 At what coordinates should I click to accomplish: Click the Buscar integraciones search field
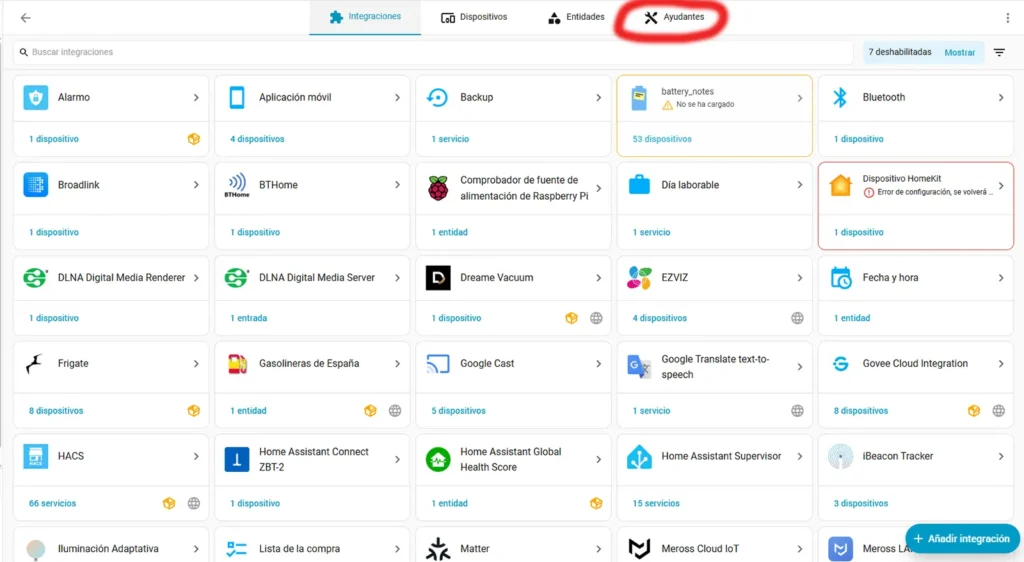[x=433, y=52]
